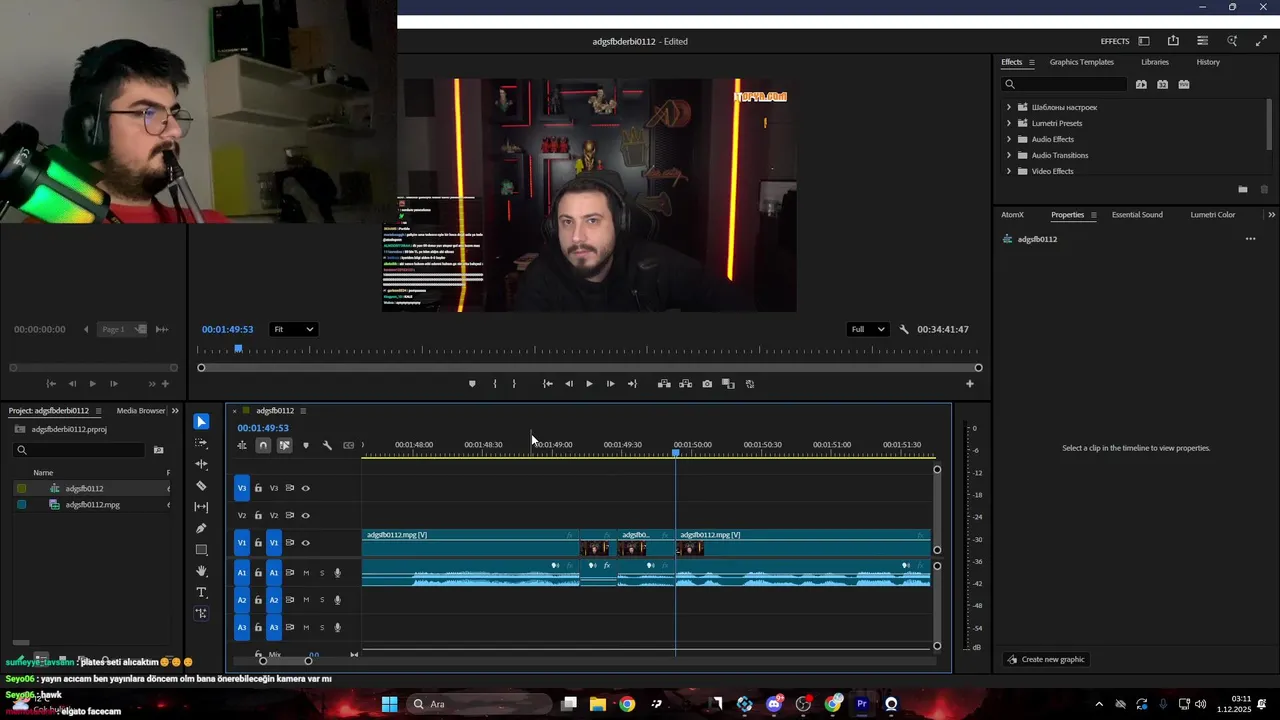Toggle V1 track output eye
Image resolution: width=1280 pixels, height=720 pixels.
(x=305, y=543)
